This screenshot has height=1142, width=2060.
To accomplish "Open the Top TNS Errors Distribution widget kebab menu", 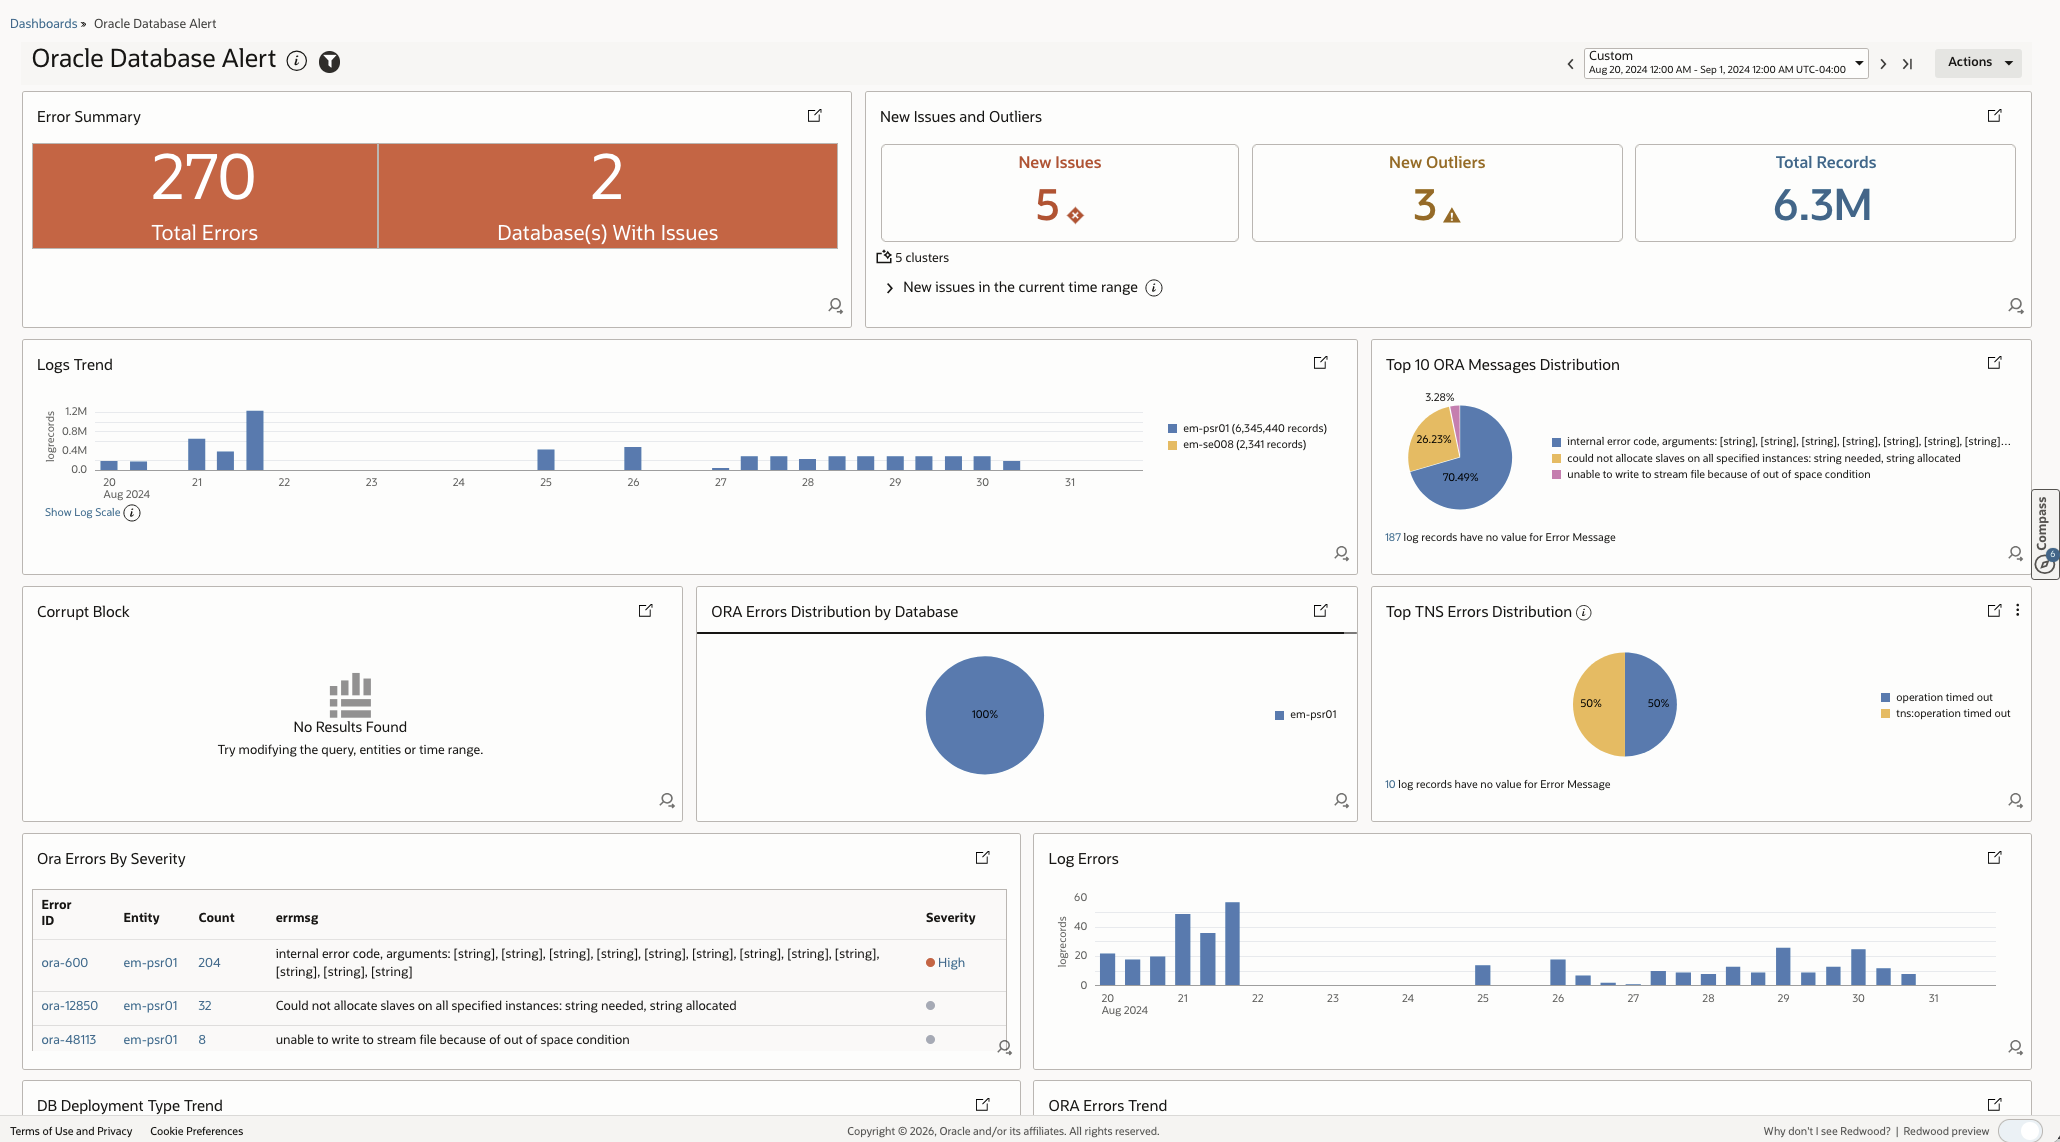I will [2017, 610].
